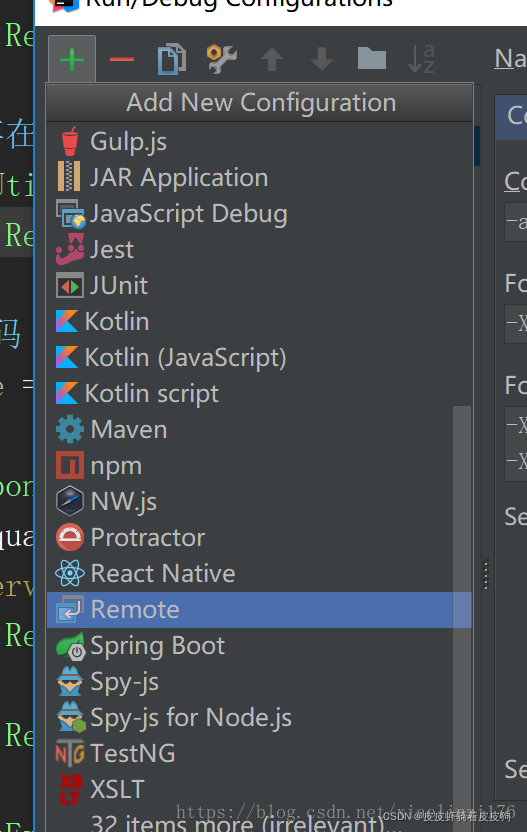Click the Spring Boot leaf icon
527x832 pixels.
point(71,646)
